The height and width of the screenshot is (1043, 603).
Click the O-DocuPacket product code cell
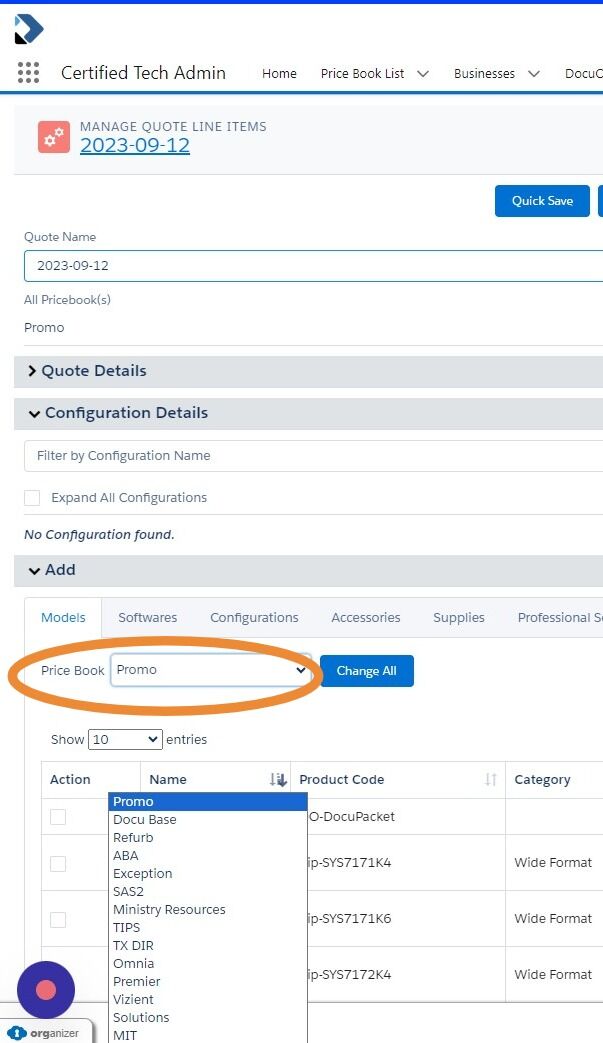click(x=352, y=817)
